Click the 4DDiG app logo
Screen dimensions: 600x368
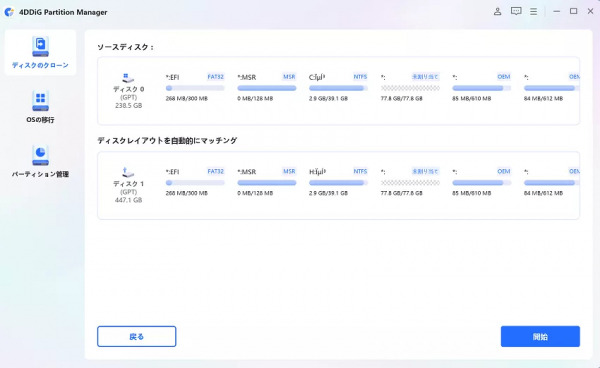(9, 12)
